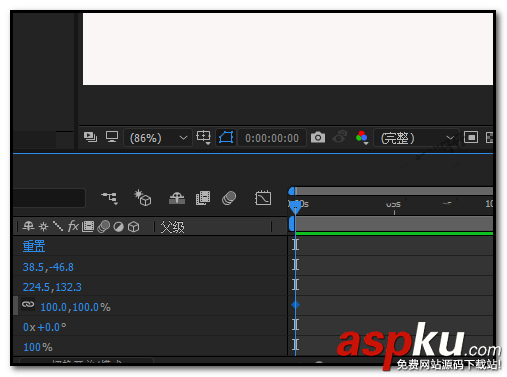
Task: Click position value 224.5,132.3
Action: click(52, 287)
